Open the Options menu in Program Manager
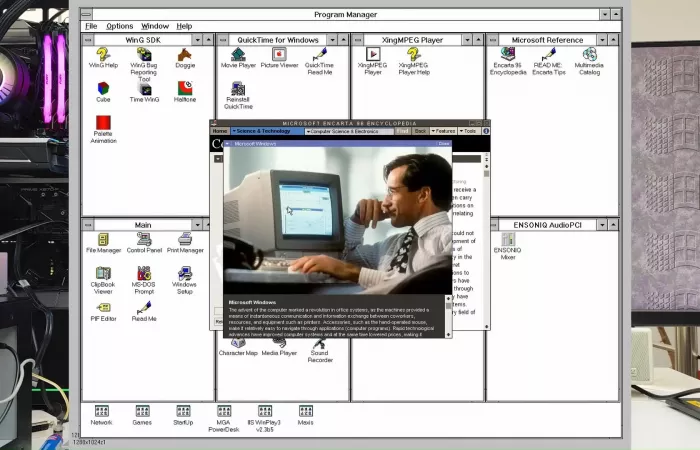Viewport: 700px width, 450px height. coord(119,26)
